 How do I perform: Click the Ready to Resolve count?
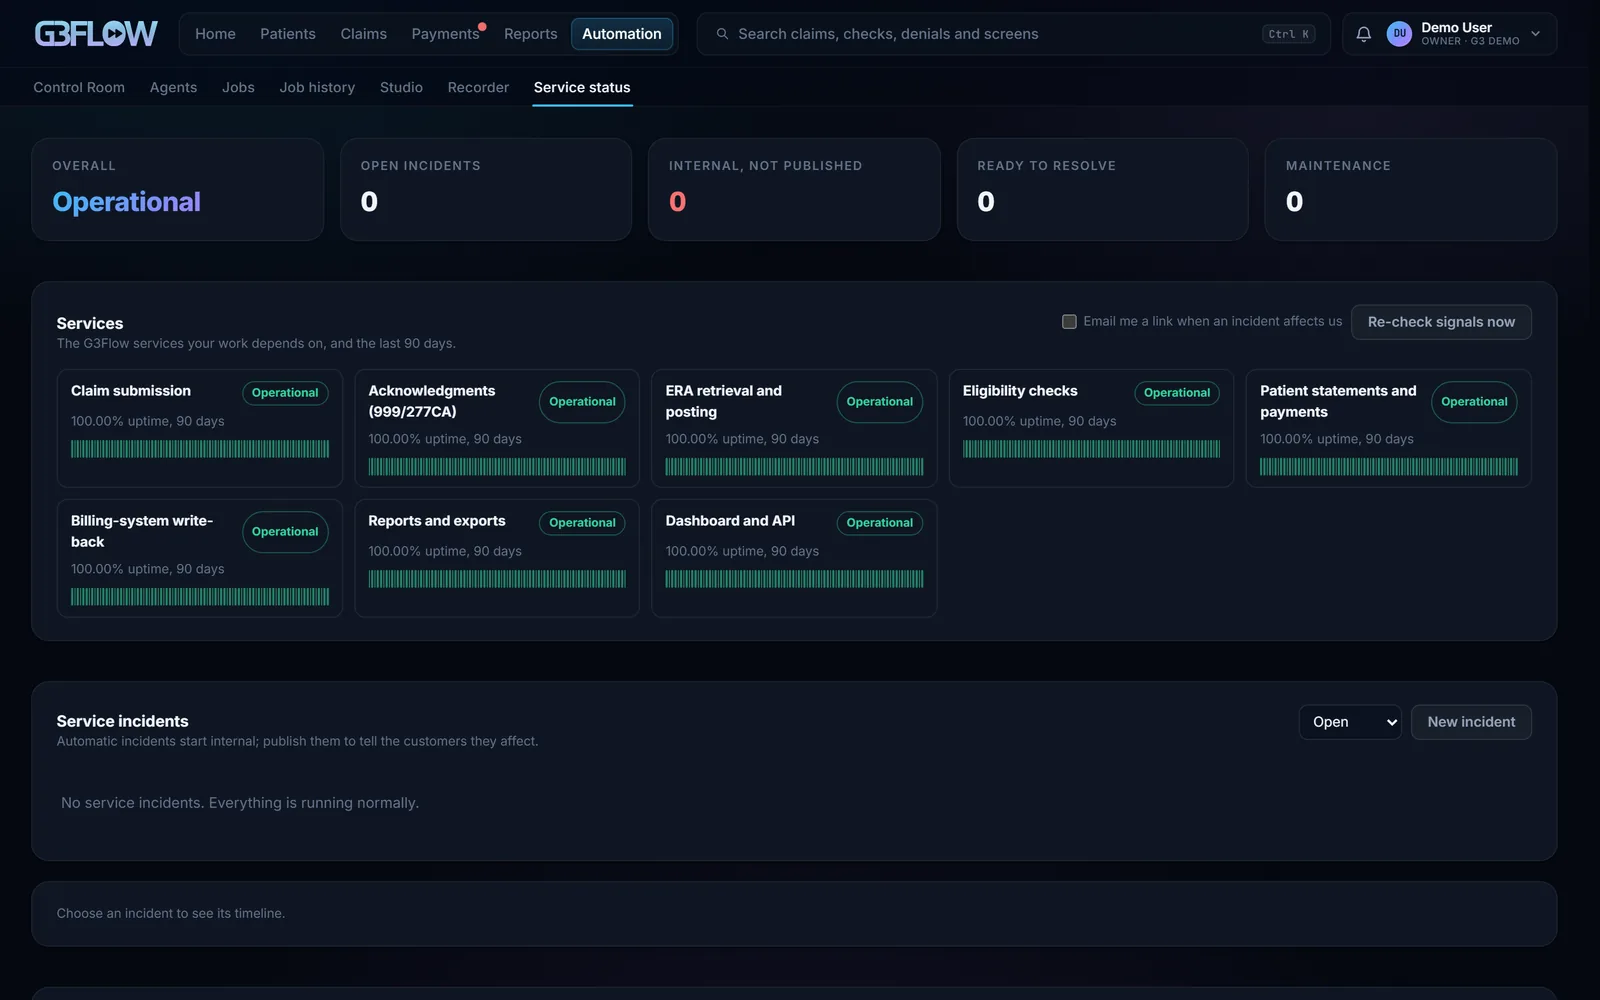(986, 202)
